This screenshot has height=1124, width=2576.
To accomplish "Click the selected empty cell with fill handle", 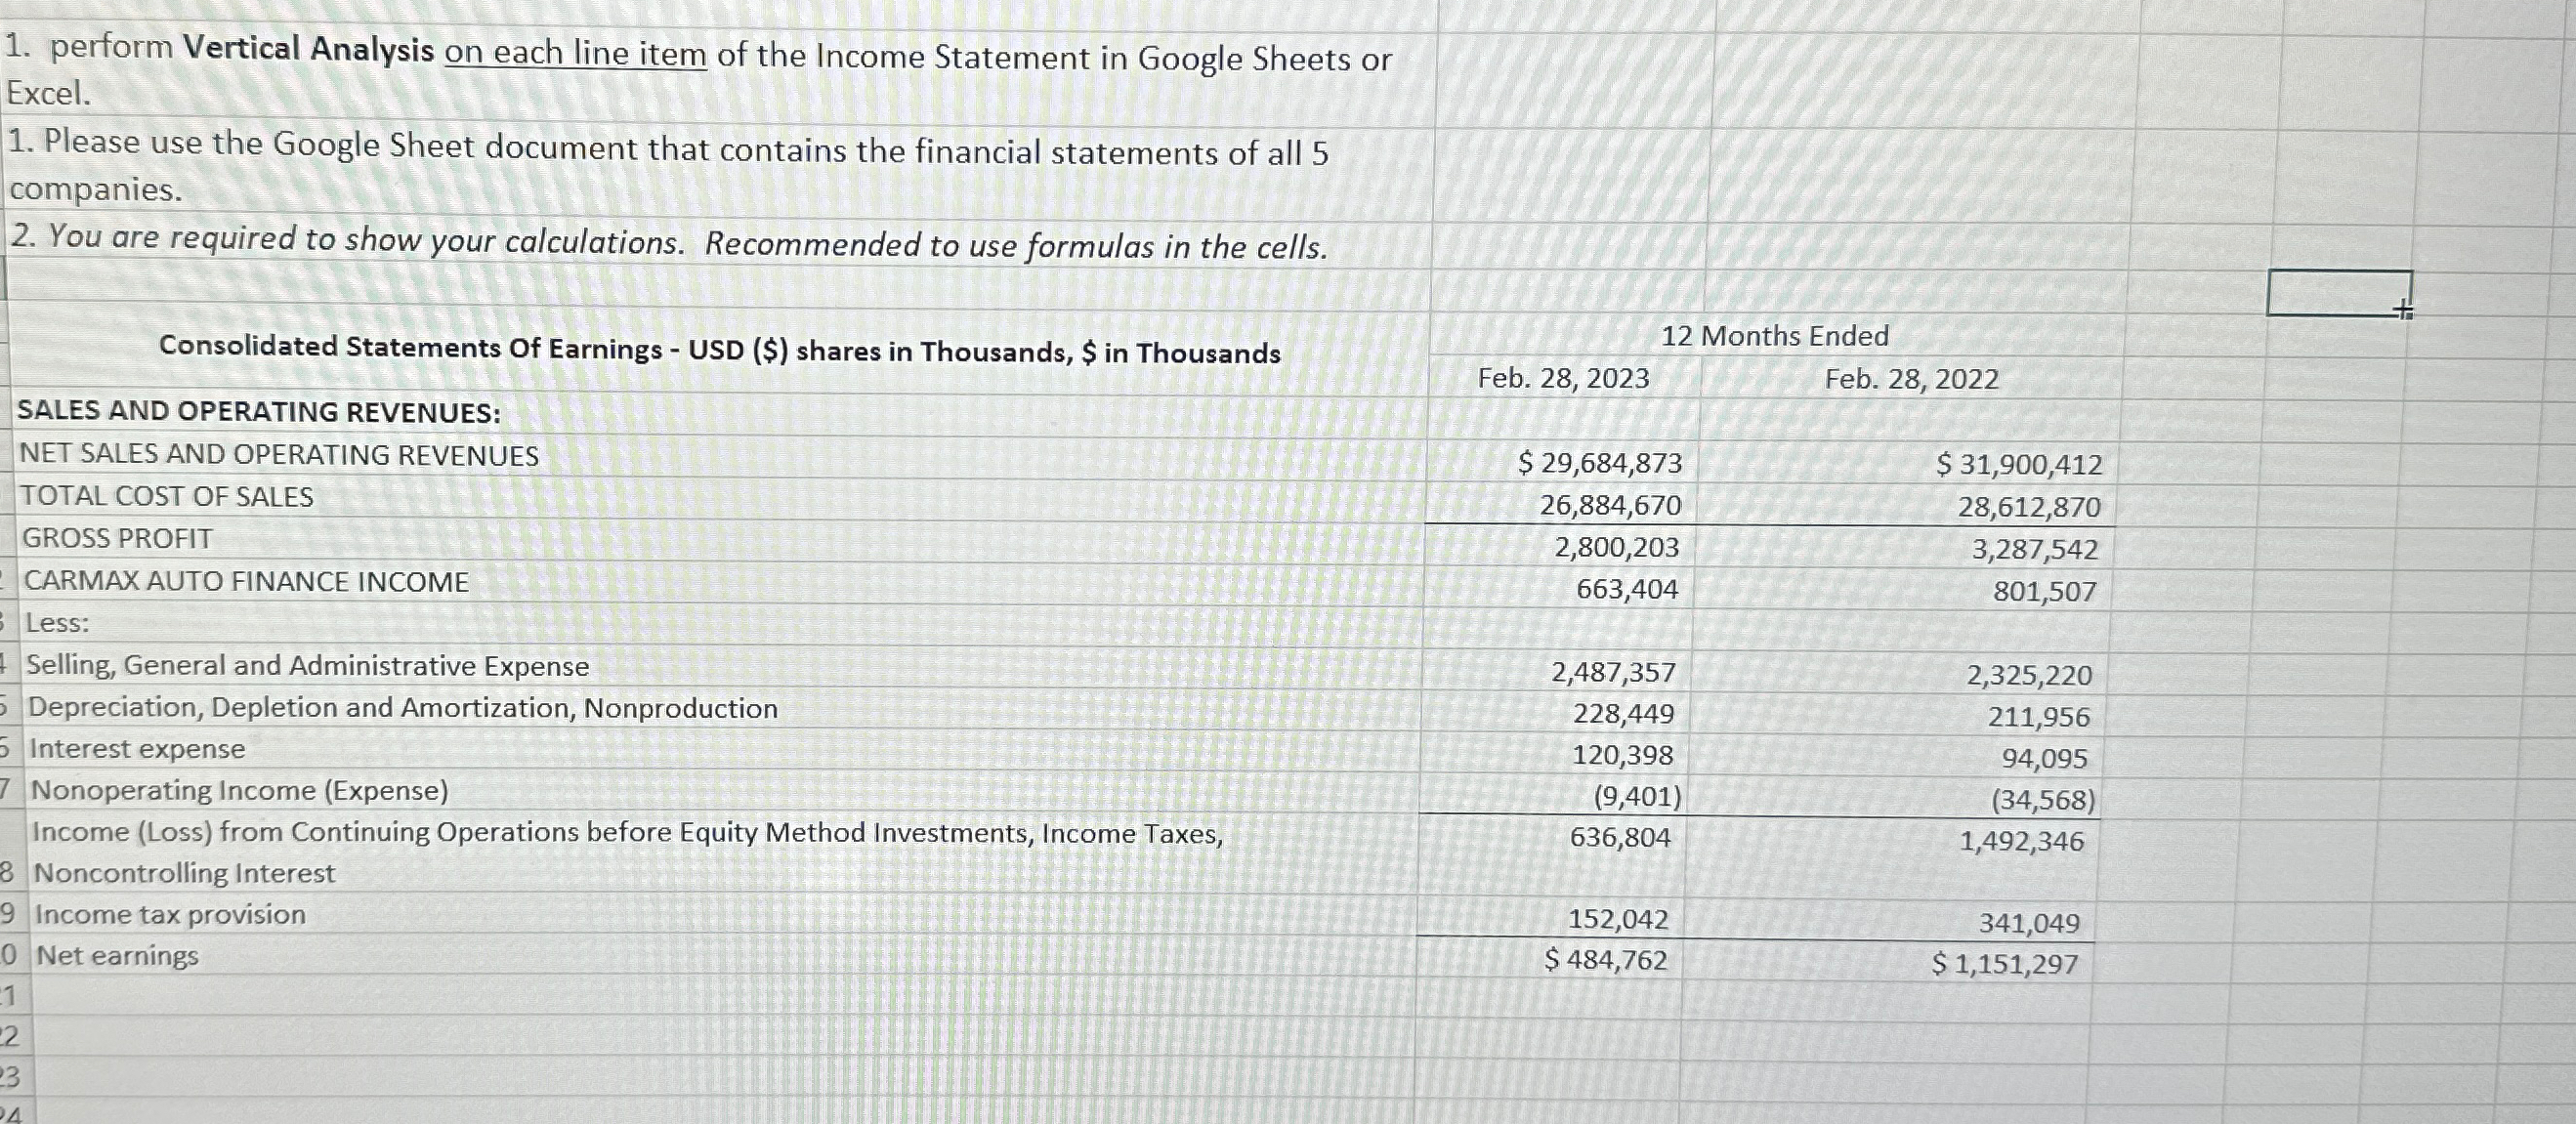I will tap(2338, 292).
